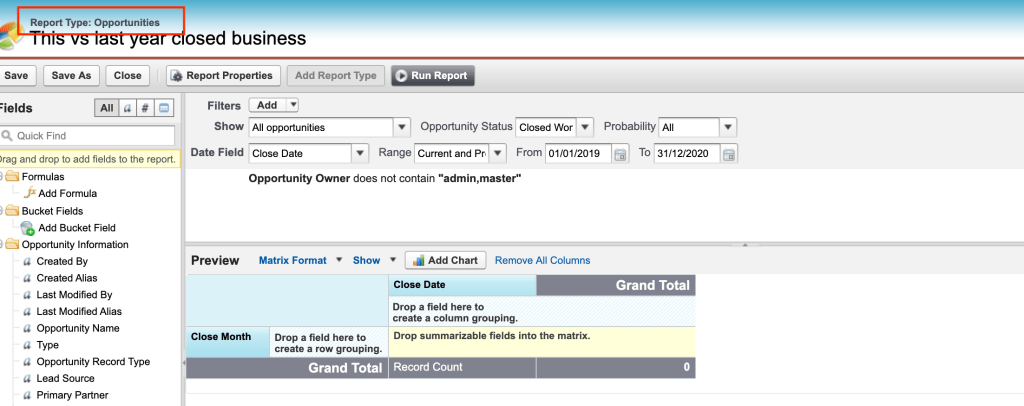This screenshot has width=1024, height=406.
Task: Open the To date calendar picker
Action: (x=729, y=154)
